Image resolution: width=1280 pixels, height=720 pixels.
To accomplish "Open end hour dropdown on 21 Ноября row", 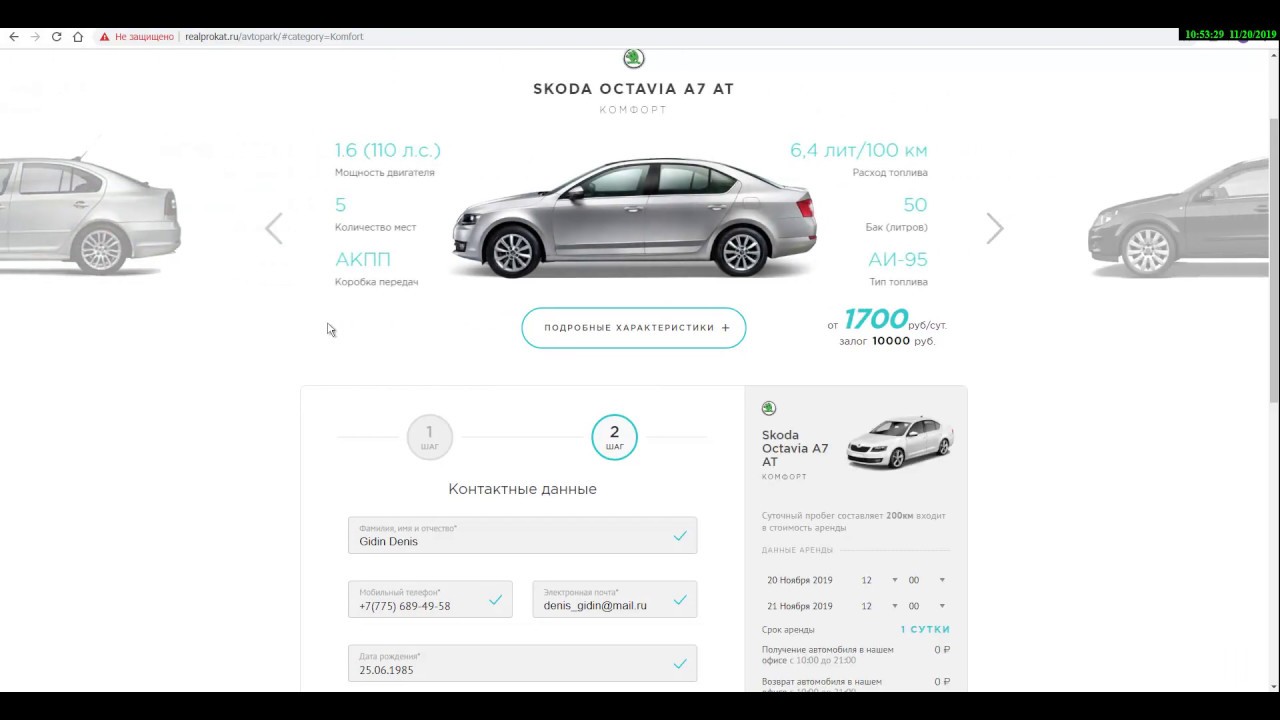I will (x=879, y=606).
